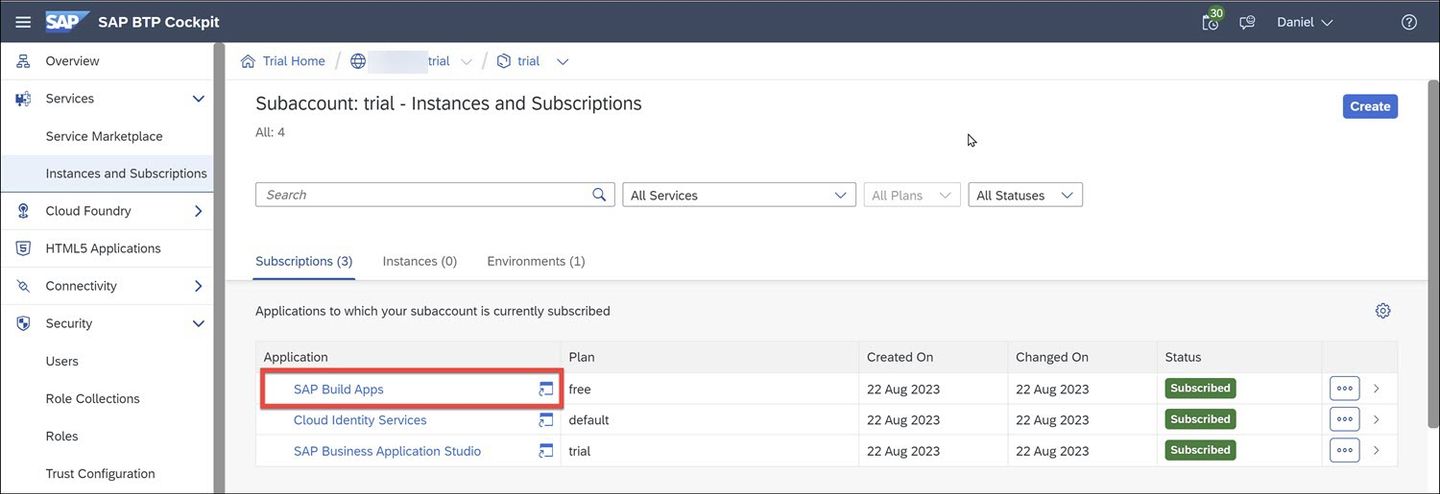This screenshot has height=494, width=1440.
Task: Open the hamburger navigation menu
Action: (23, 22)
